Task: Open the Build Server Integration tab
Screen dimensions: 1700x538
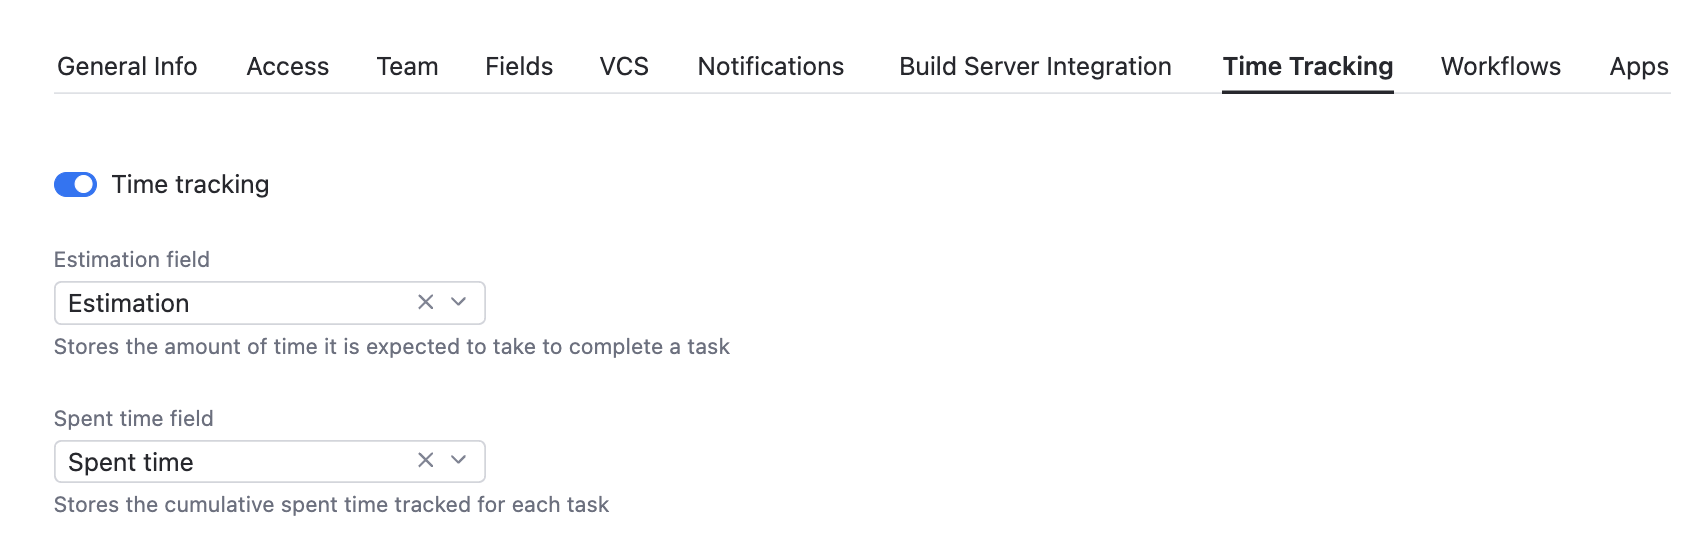Action: point(1035,67)
